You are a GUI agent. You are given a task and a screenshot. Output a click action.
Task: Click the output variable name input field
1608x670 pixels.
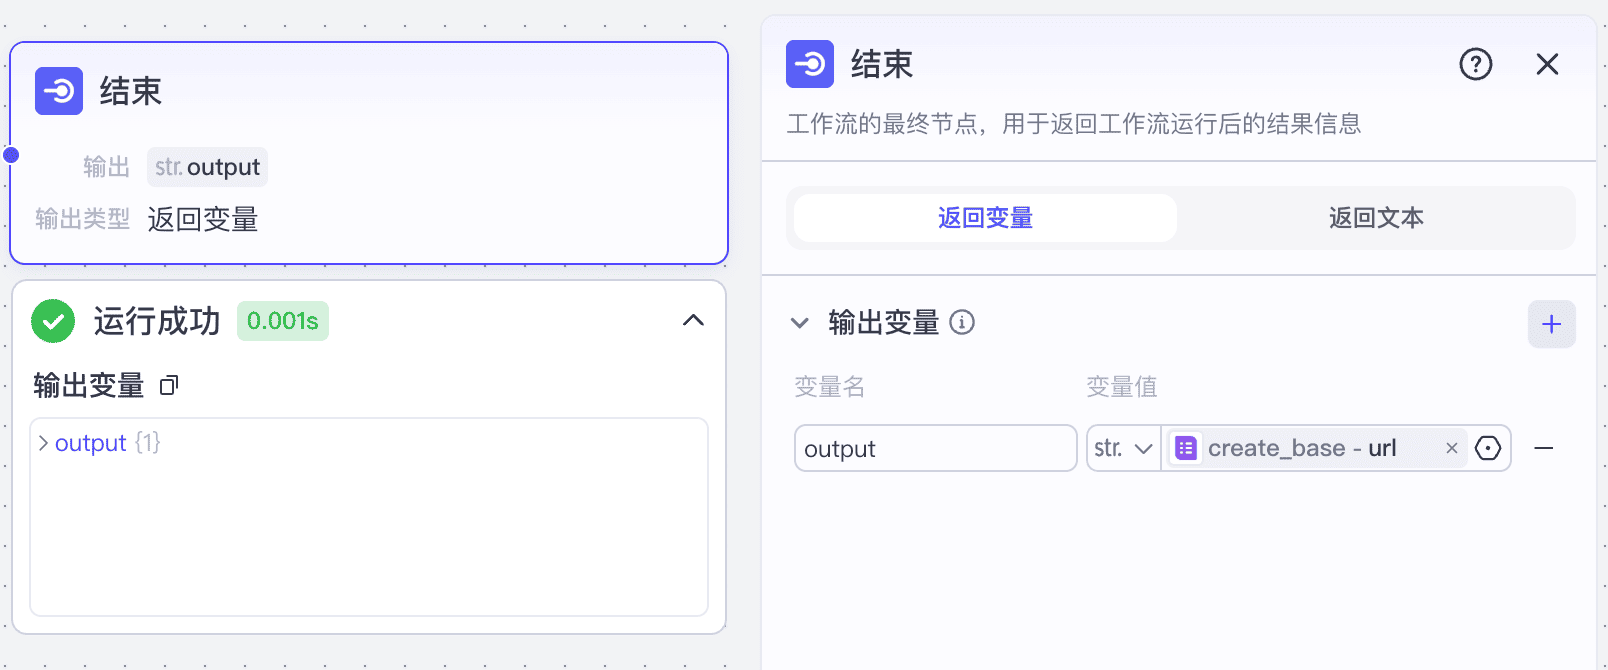[x=934, y=448]
